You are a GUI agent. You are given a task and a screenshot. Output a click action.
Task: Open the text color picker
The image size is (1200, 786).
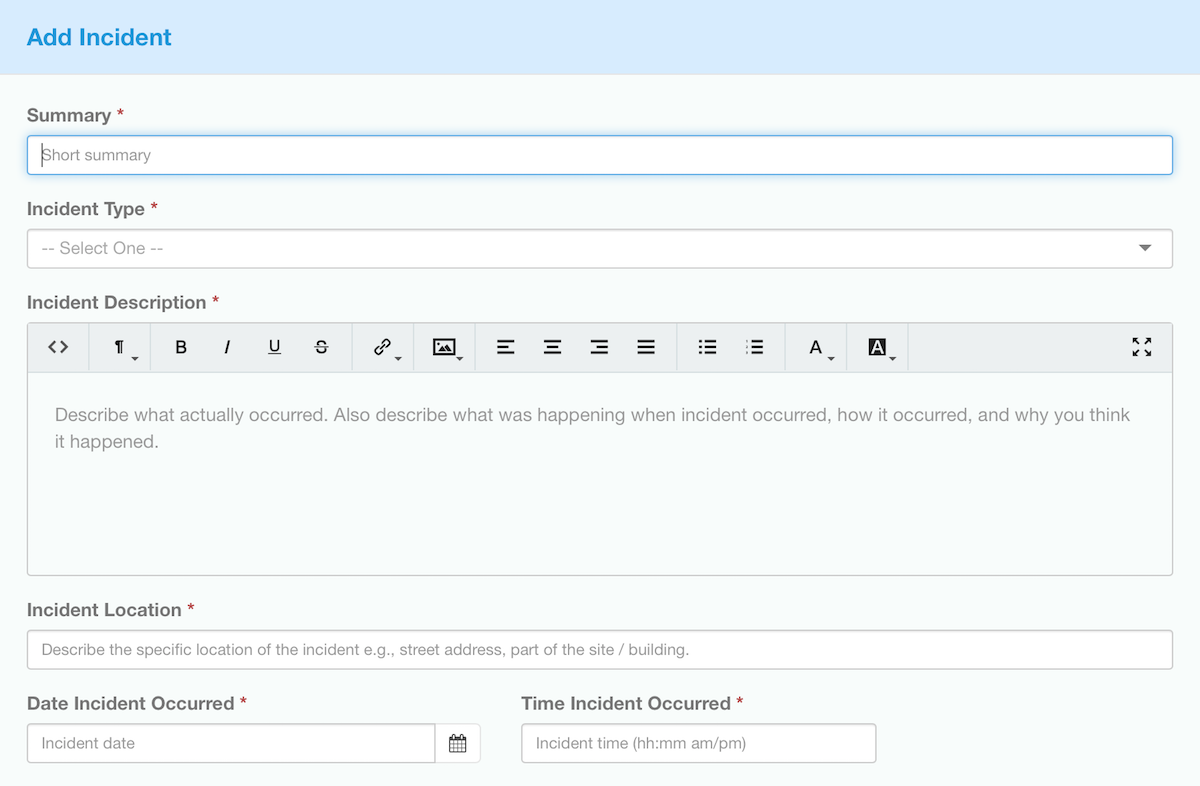(817, 347)
